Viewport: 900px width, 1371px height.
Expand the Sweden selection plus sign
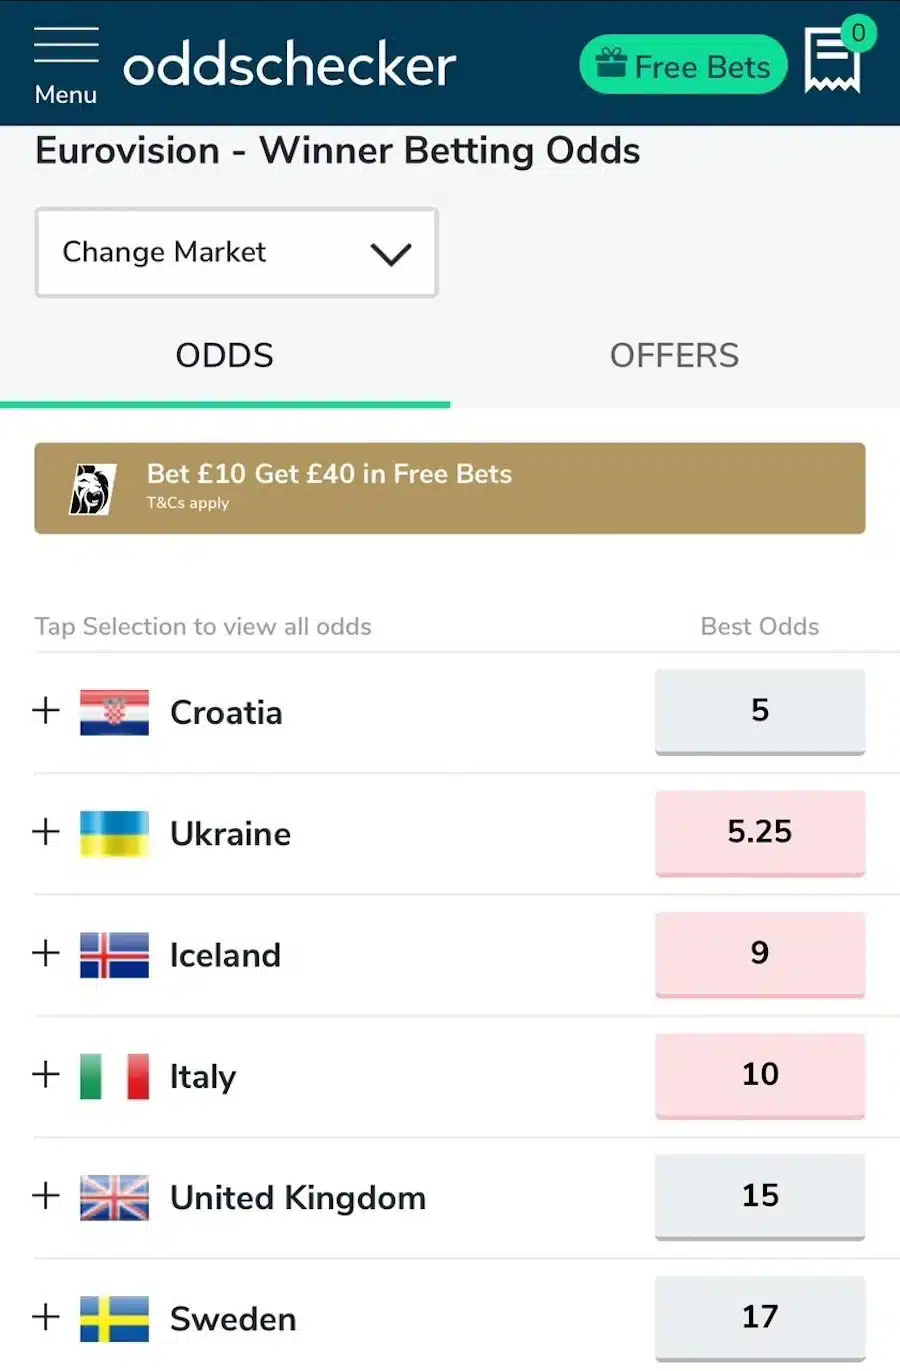point(46,1317)
